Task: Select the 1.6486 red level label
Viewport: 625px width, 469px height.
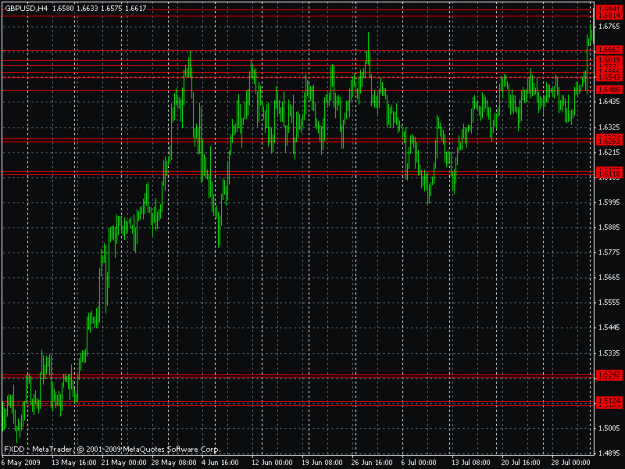Action: tap(609, 90)
